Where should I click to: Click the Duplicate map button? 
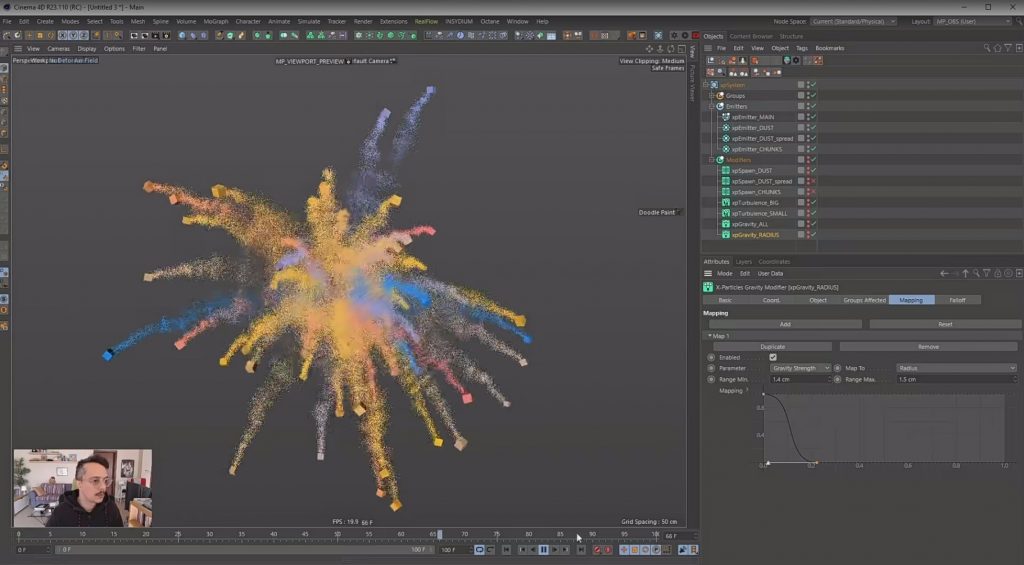773,347
